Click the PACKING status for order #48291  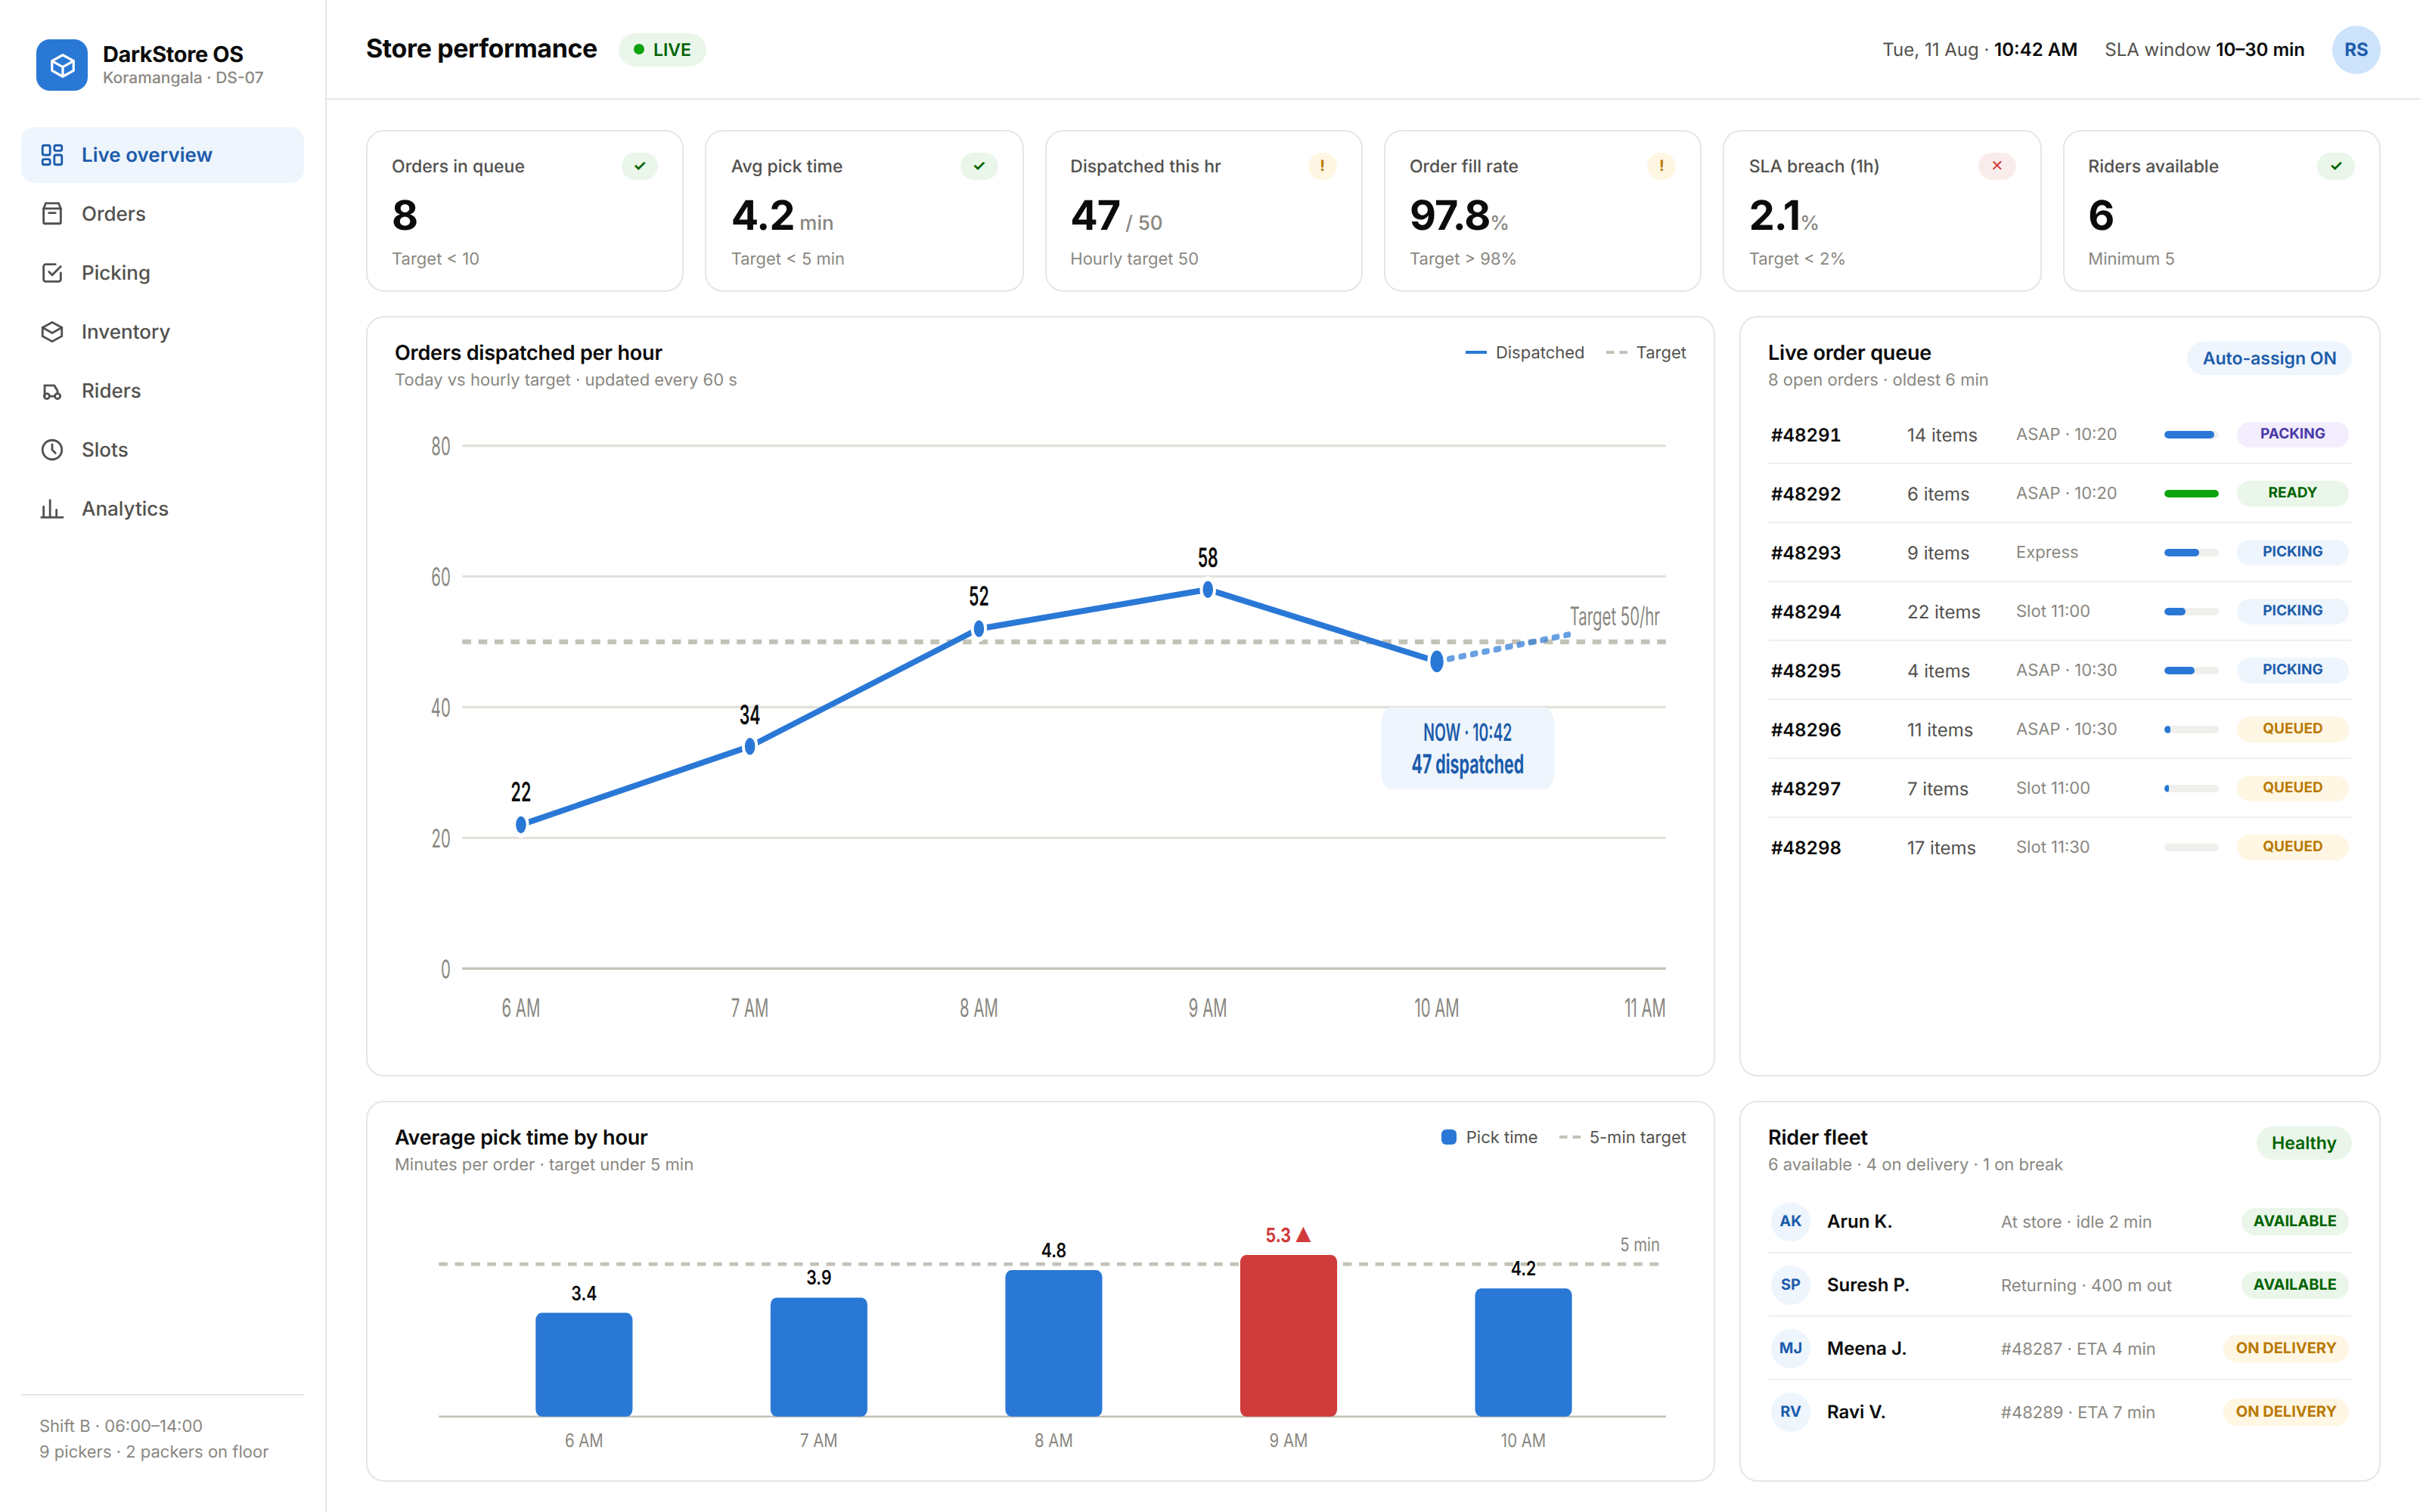click(2292, 434)
